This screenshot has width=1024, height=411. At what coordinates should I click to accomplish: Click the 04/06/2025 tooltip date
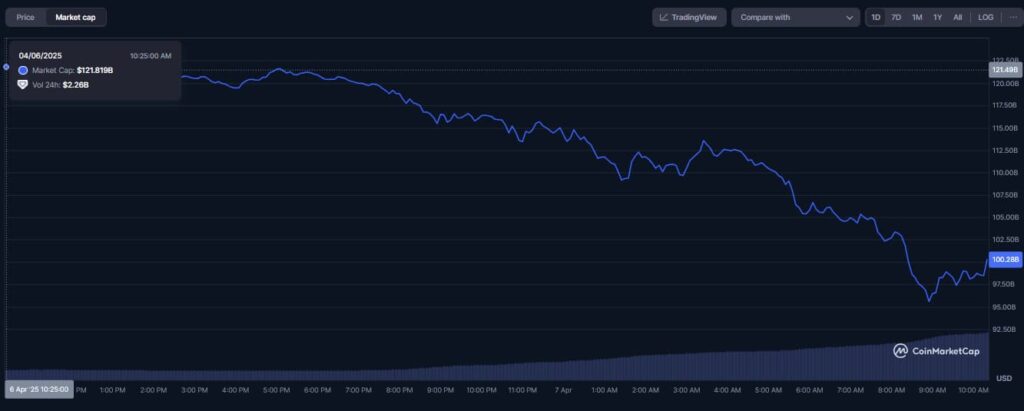(40, 56)
